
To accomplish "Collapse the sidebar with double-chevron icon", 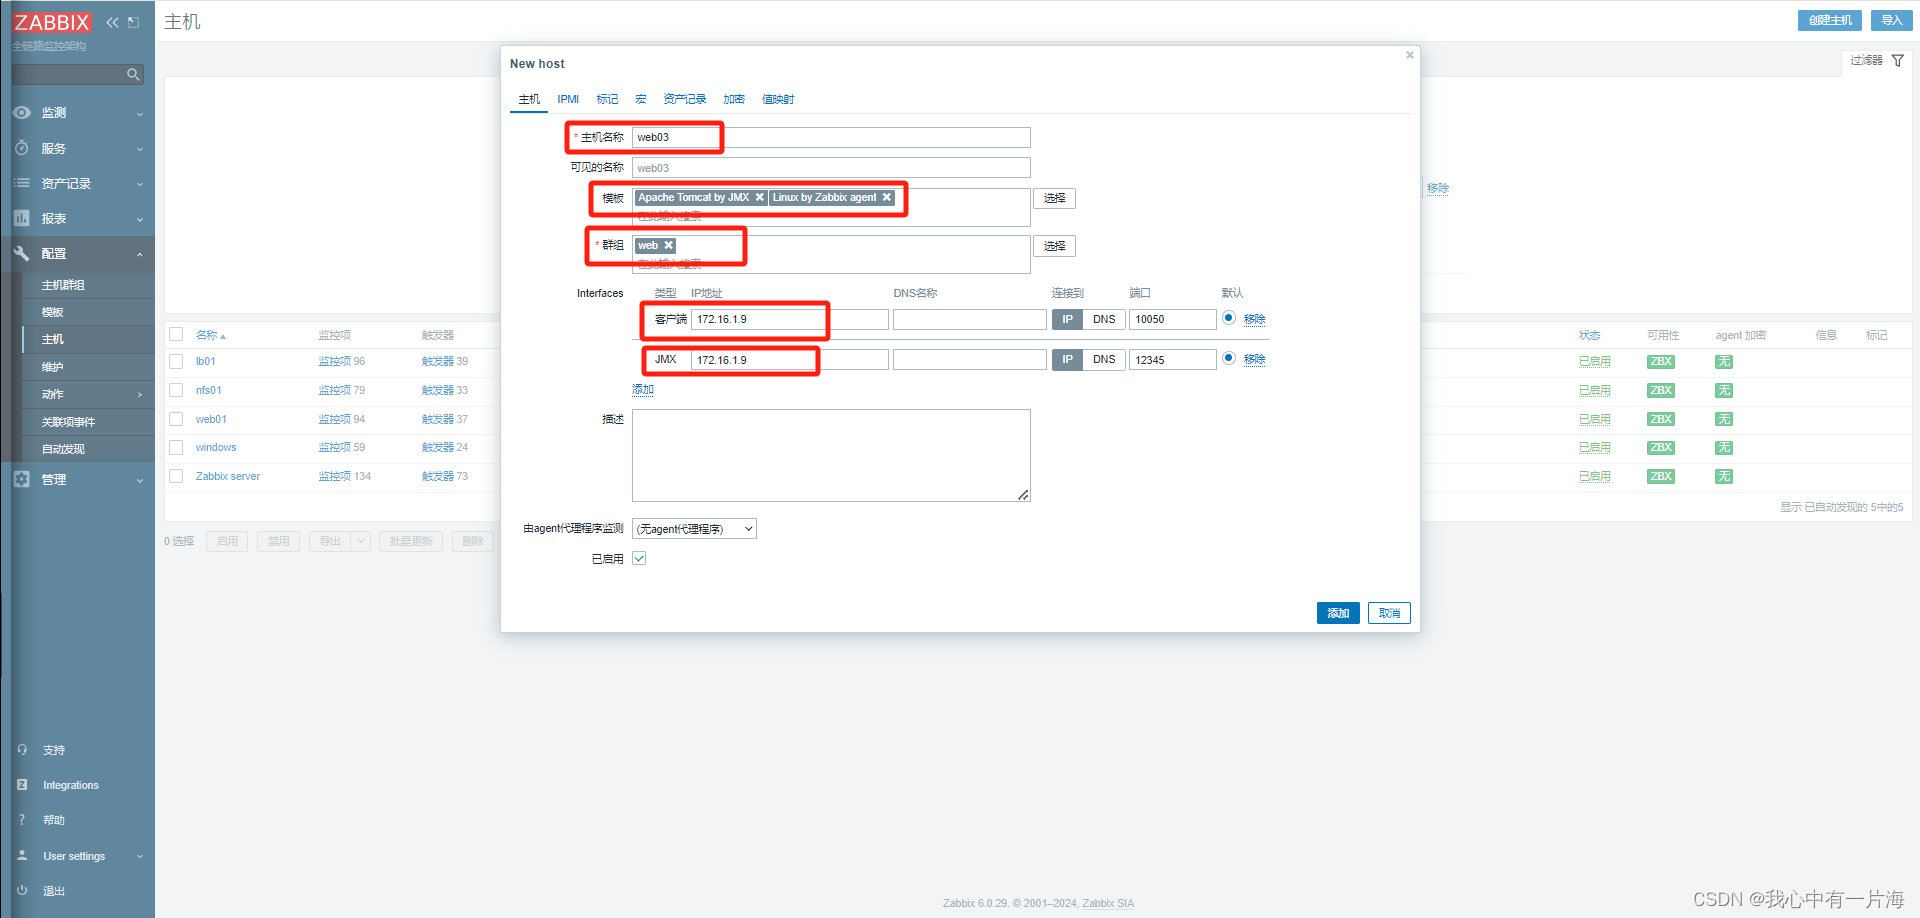I will pos(112,22).
